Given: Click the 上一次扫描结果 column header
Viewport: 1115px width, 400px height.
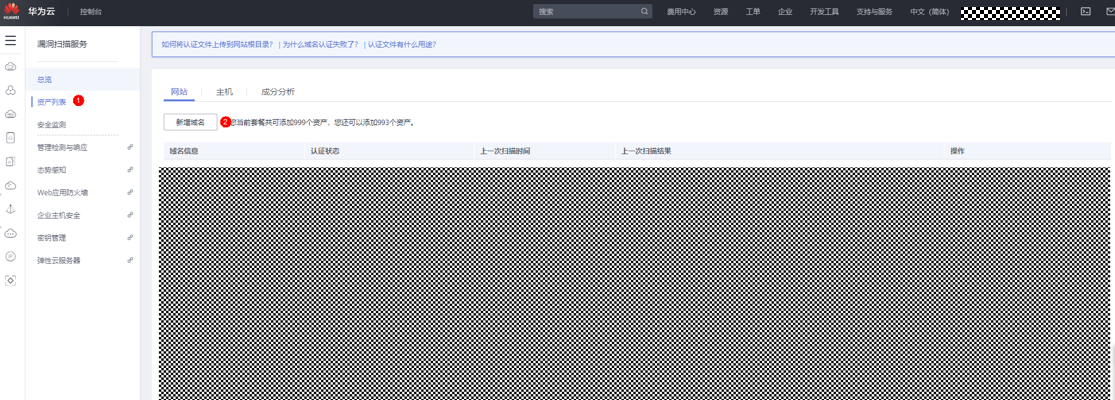Looking at the screenshot, I should 646,151.
